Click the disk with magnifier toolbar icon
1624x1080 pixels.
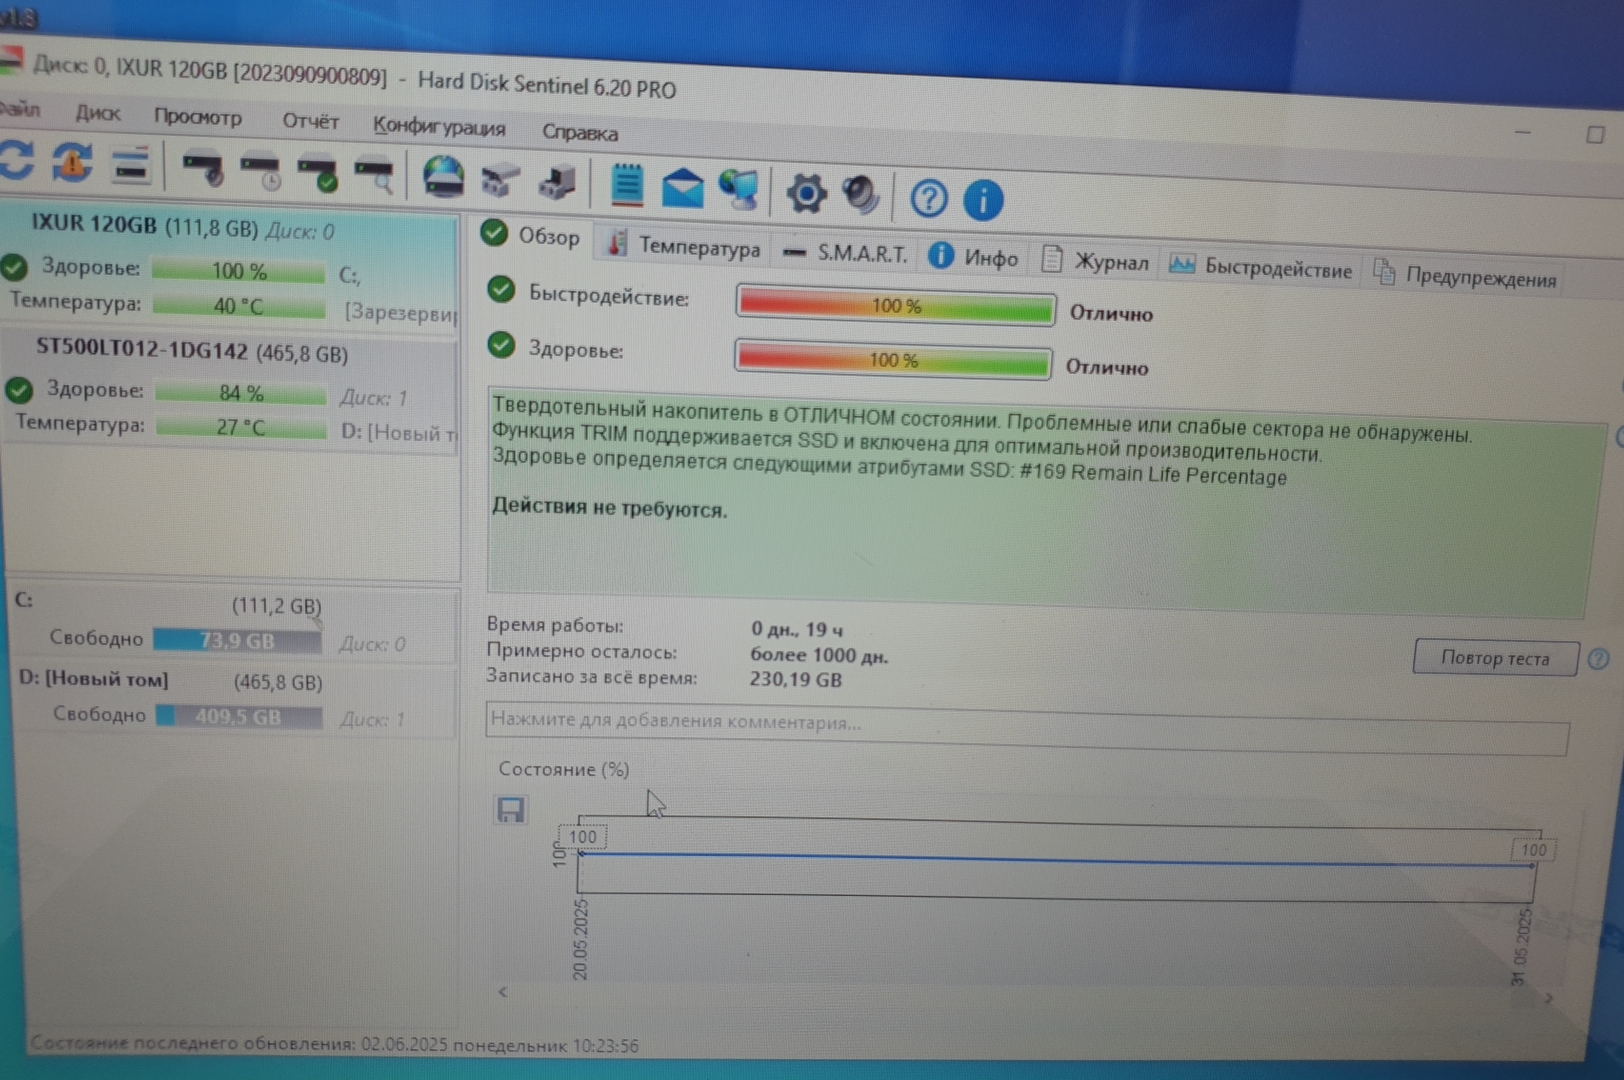pyautogui.click(x=376, y=174)
